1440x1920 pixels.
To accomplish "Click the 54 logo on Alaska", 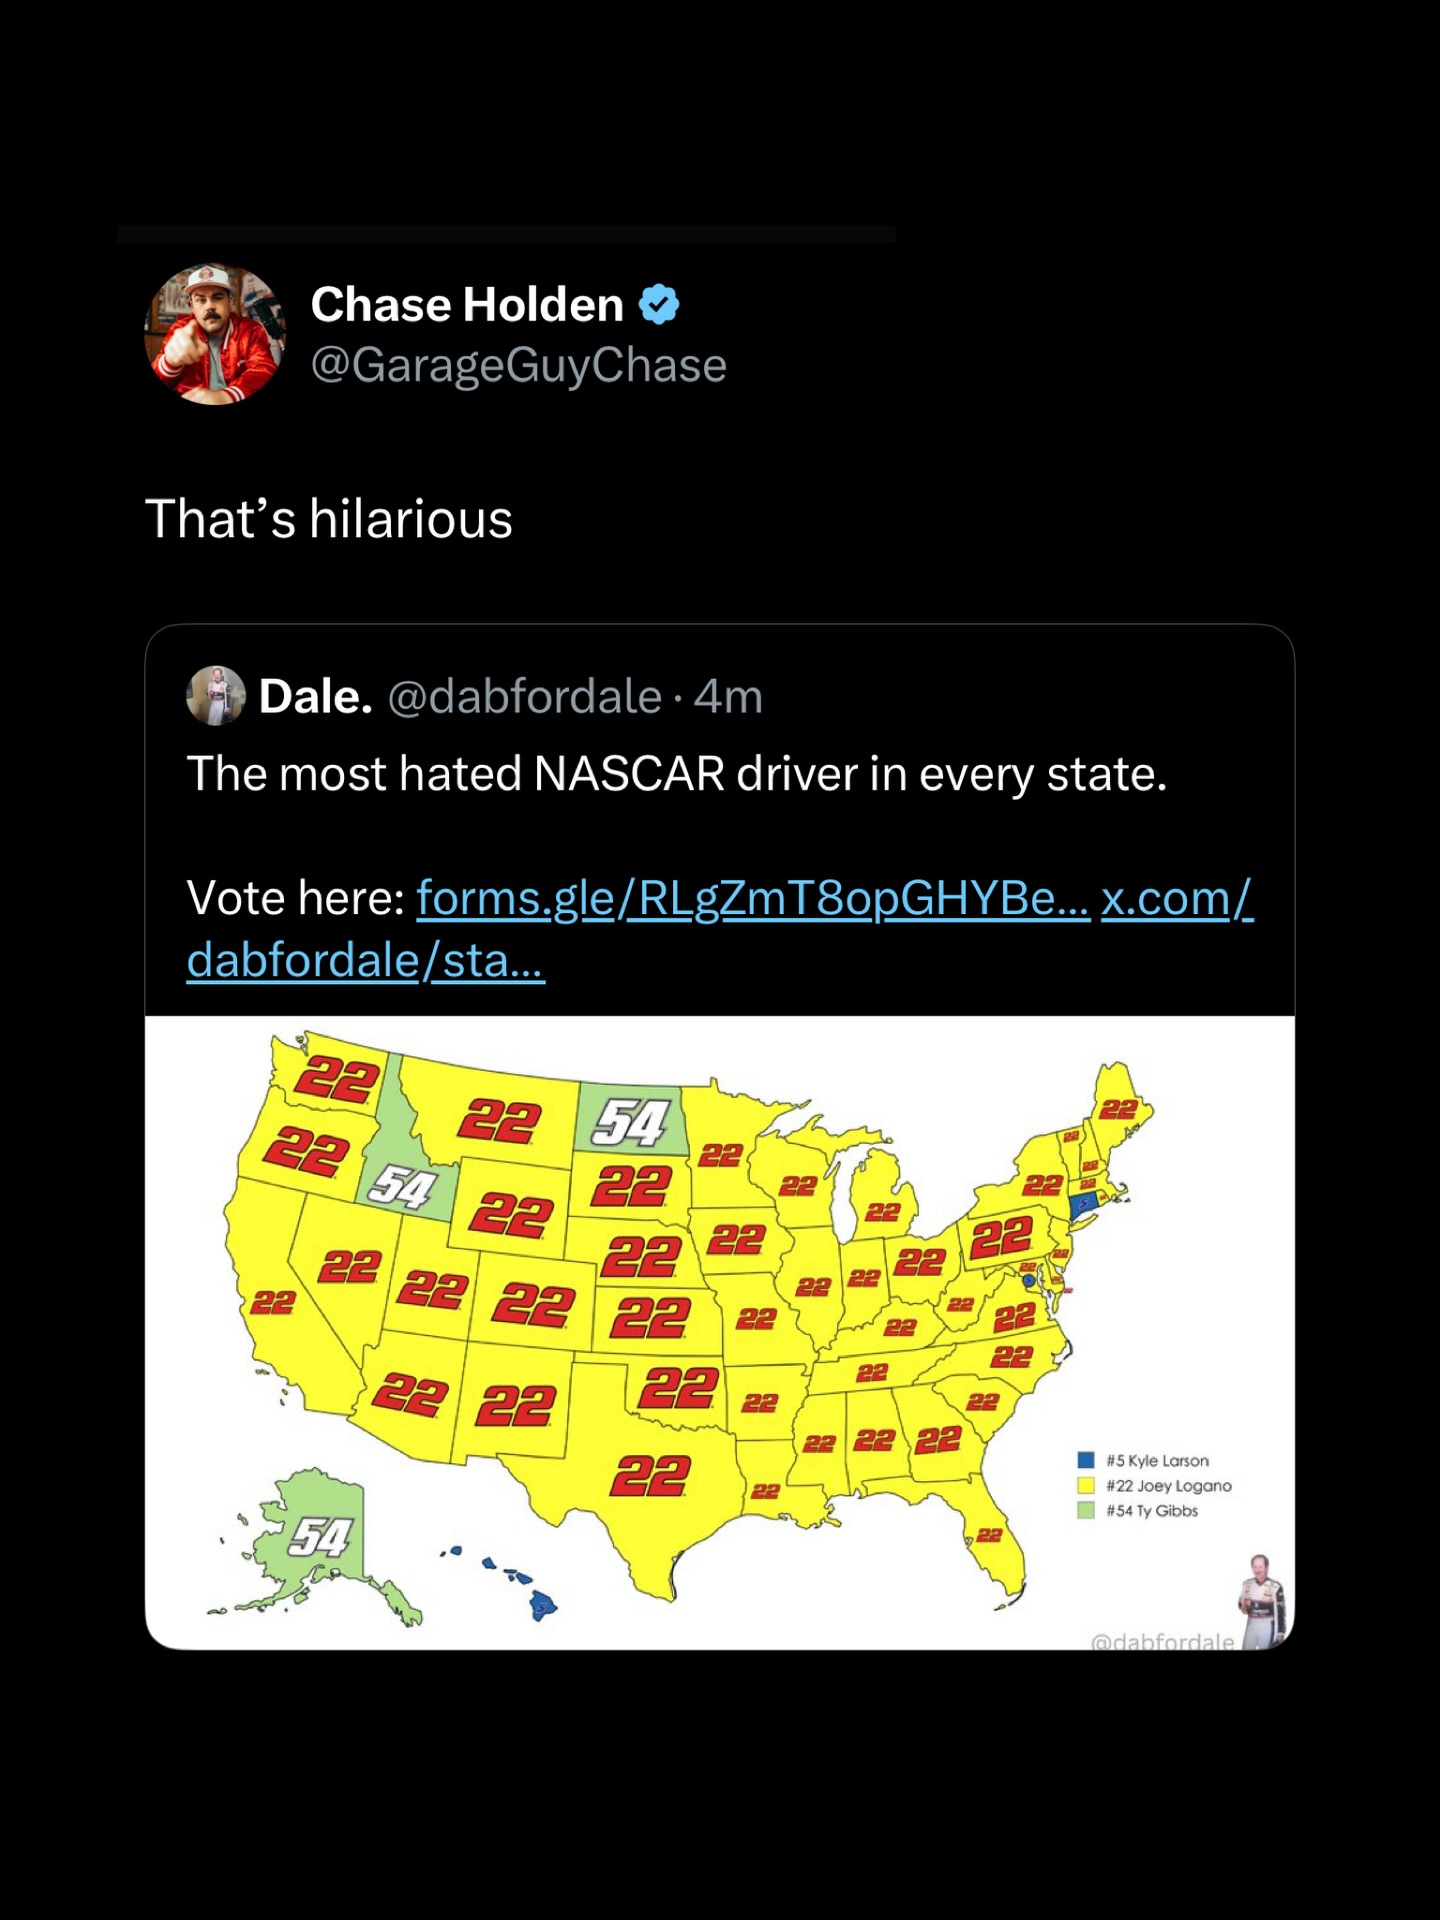I will [320, 1538].
